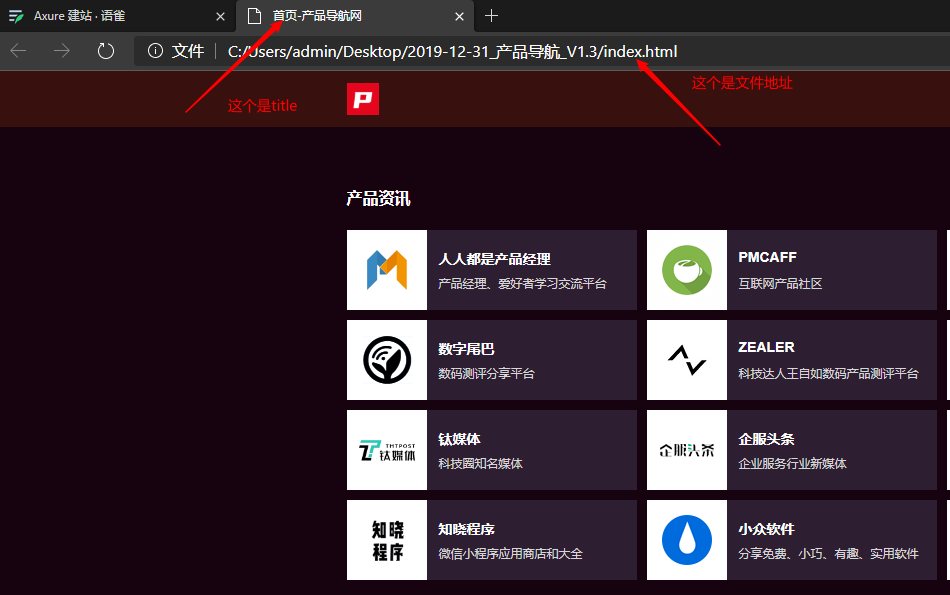Click the 小众软件 blue droplet logo
Image resolution: width=950 pixels, height=595 pixels.
click(686, 540)
